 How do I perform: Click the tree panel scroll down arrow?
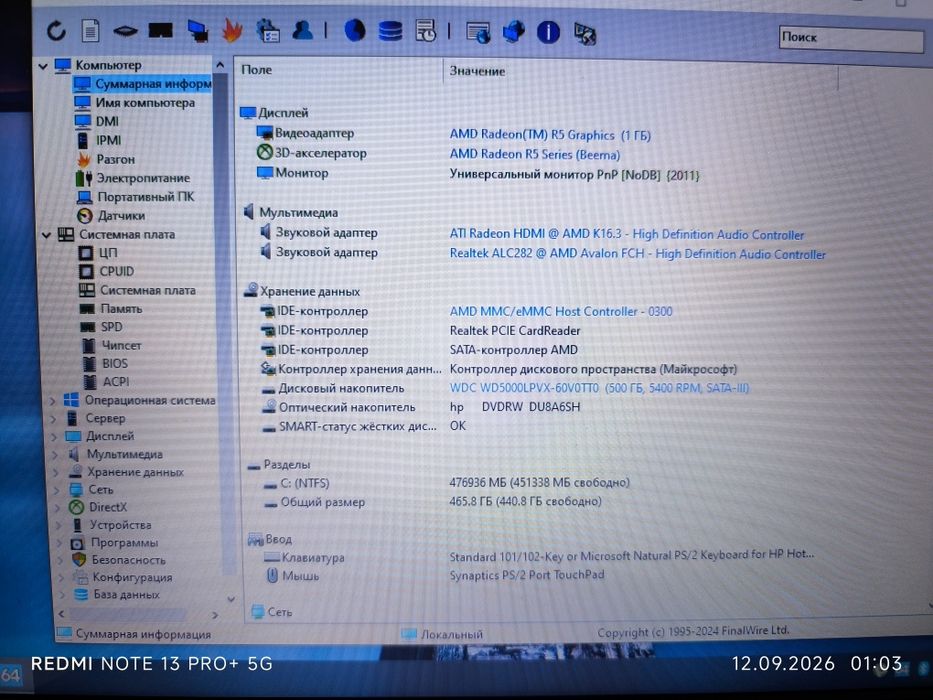coord(231,599)
